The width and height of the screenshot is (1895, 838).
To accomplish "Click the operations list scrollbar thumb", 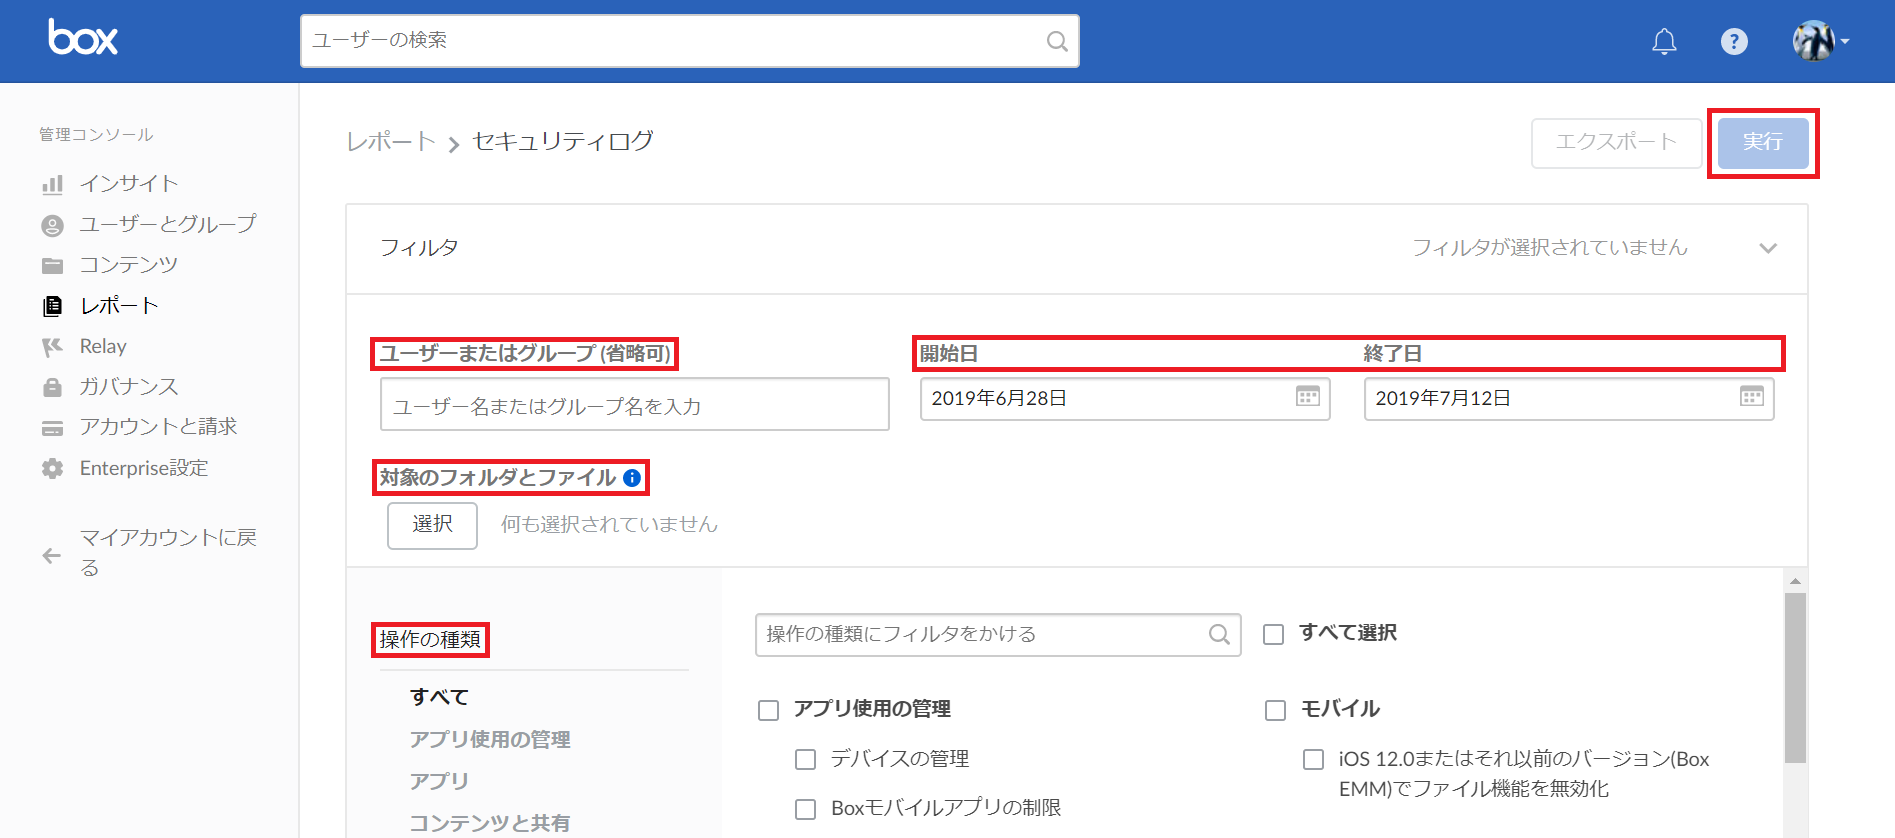I will [x=1795, y=678].
